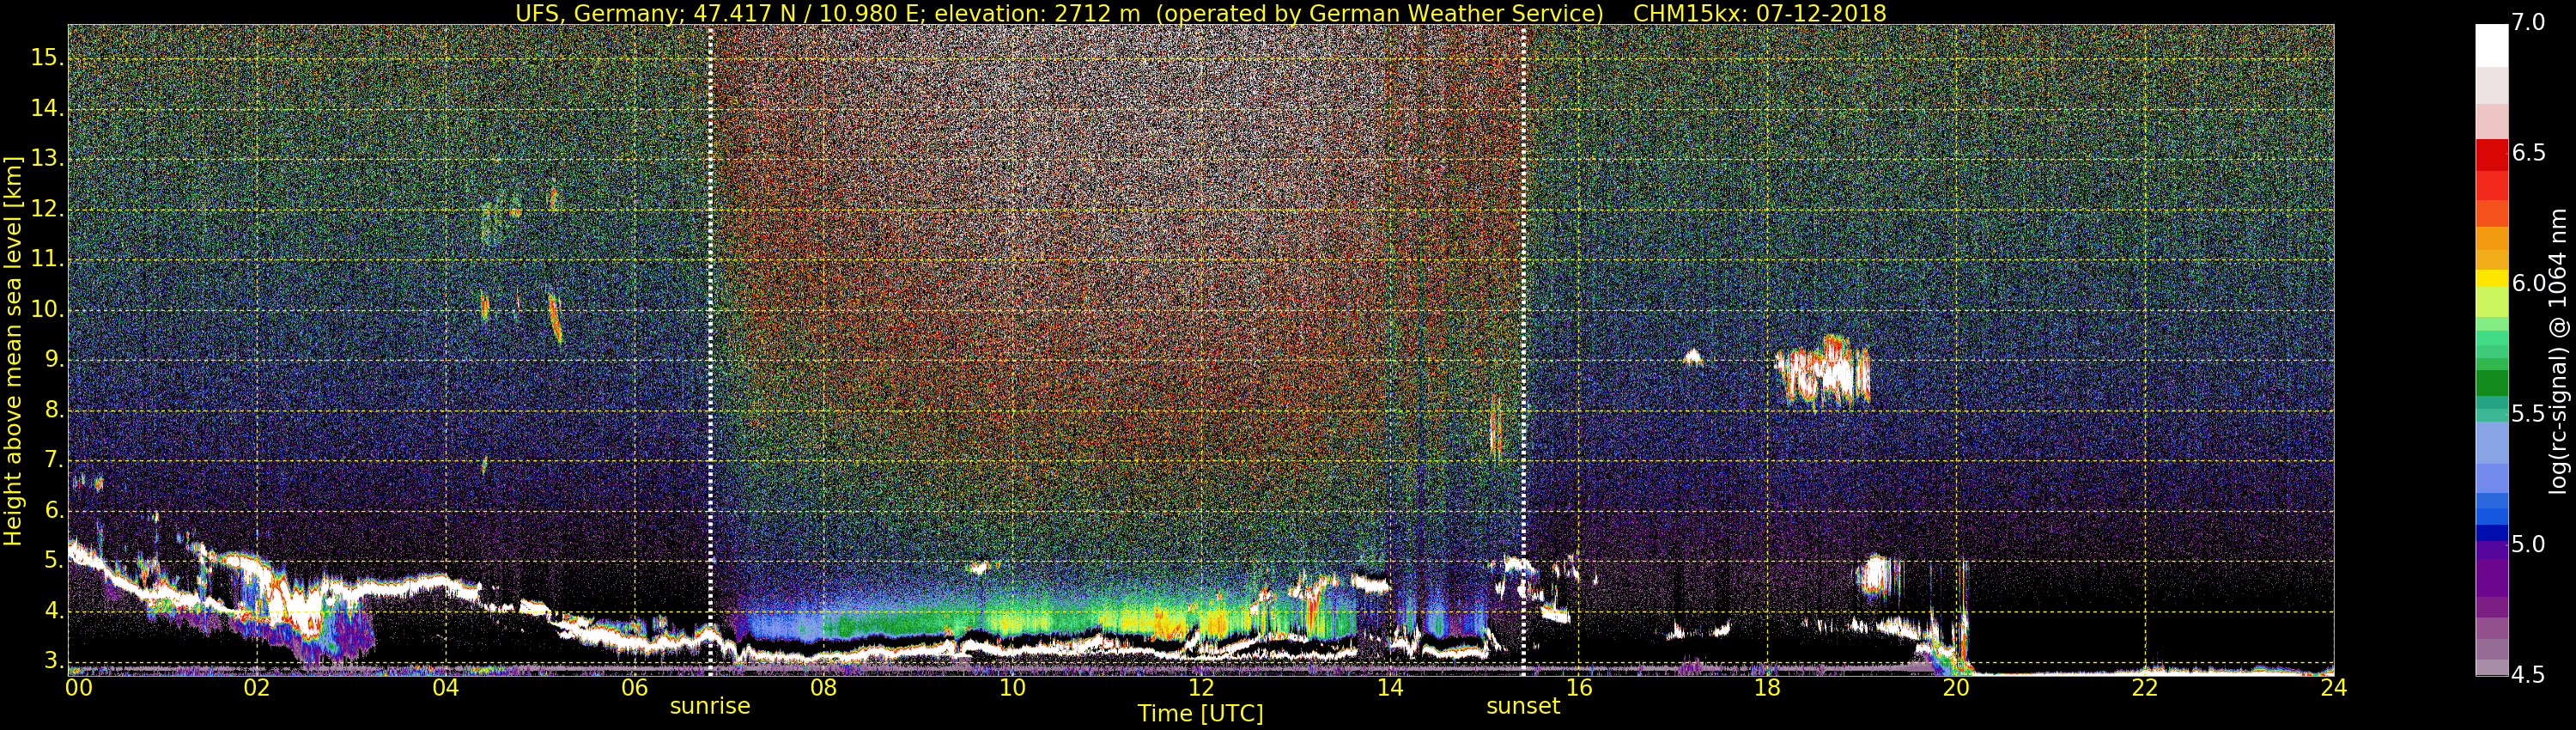Image resolution: width=2576 pixels, height=730 pixels.
Task: Click the plot title 'UFS, Germany' text
Action: 597,13
